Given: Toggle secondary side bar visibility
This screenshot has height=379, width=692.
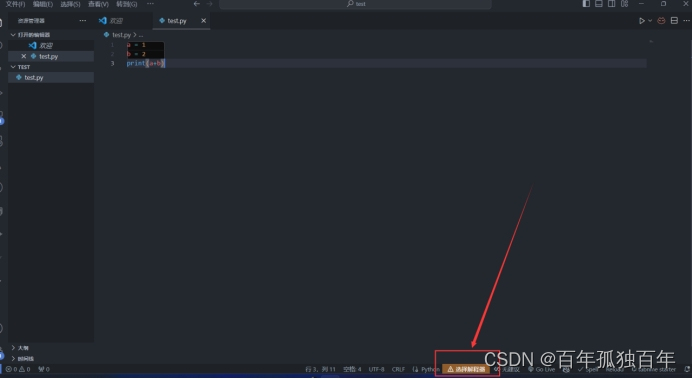Looking at the screenshot, I should tap(612, 4).
